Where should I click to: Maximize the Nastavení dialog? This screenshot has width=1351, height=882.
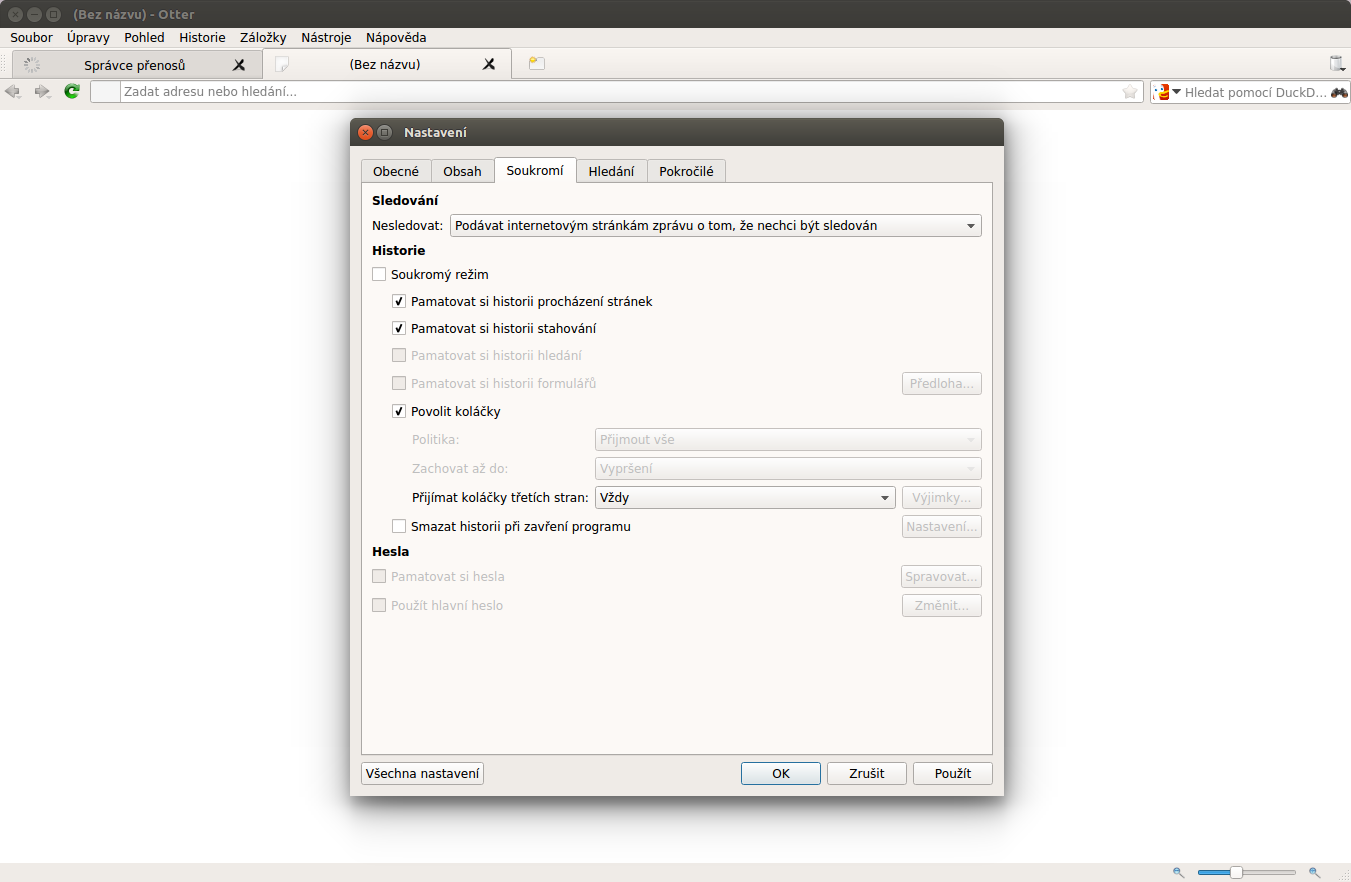pyautogui.click(x=385, y=132)
